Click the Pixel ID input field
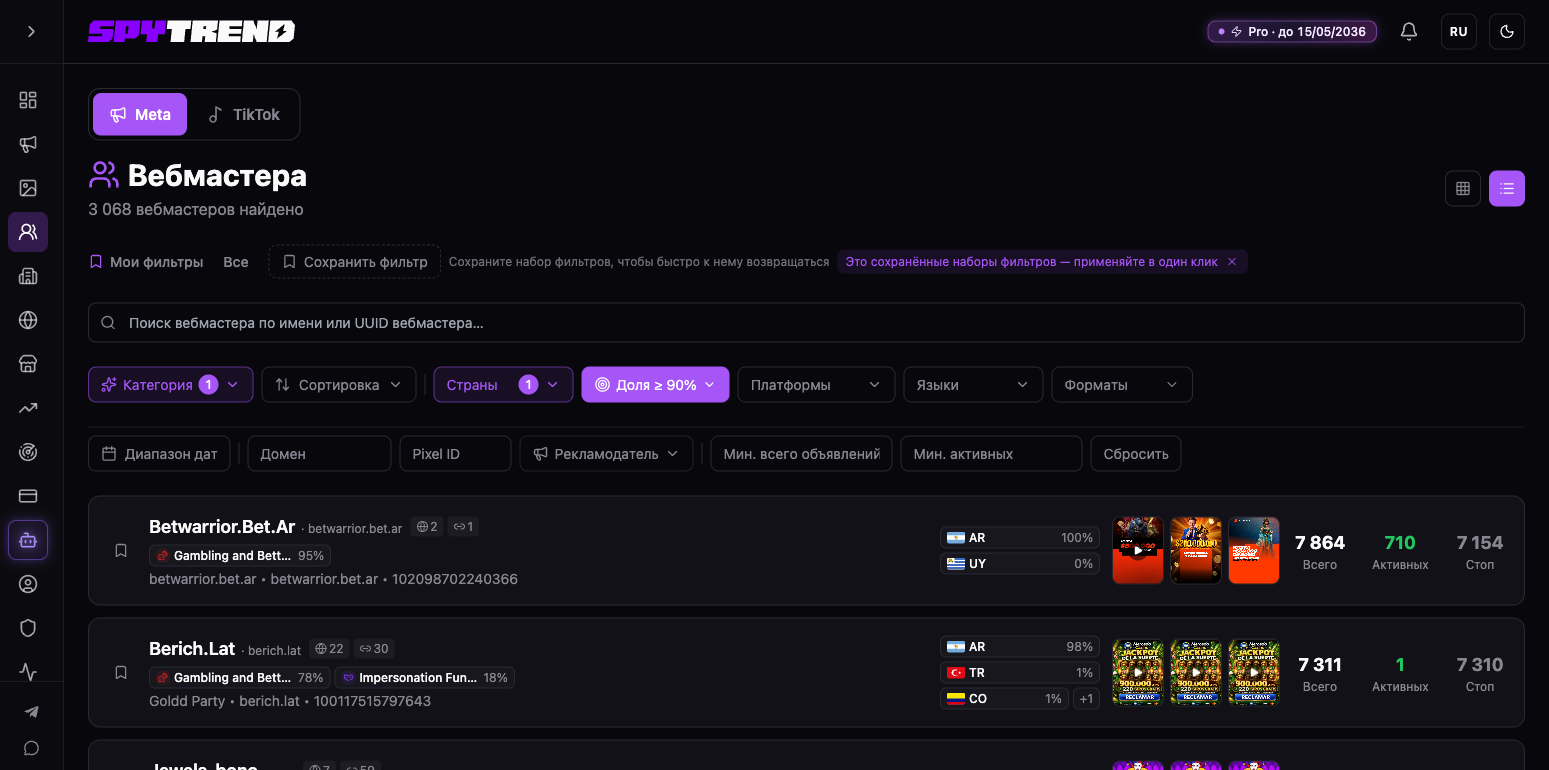The height and width of the screenshot is (770, 1549). pos(455,454)
